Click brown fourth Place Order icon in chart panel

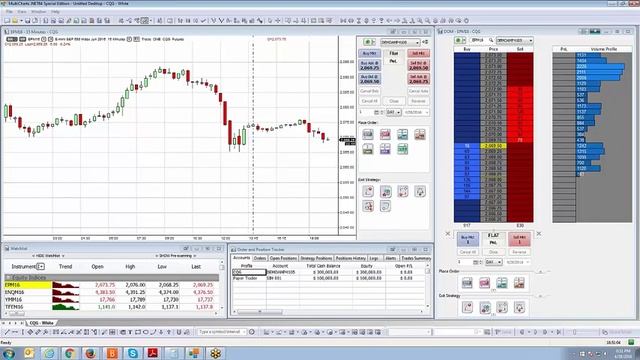pos(420,134)
